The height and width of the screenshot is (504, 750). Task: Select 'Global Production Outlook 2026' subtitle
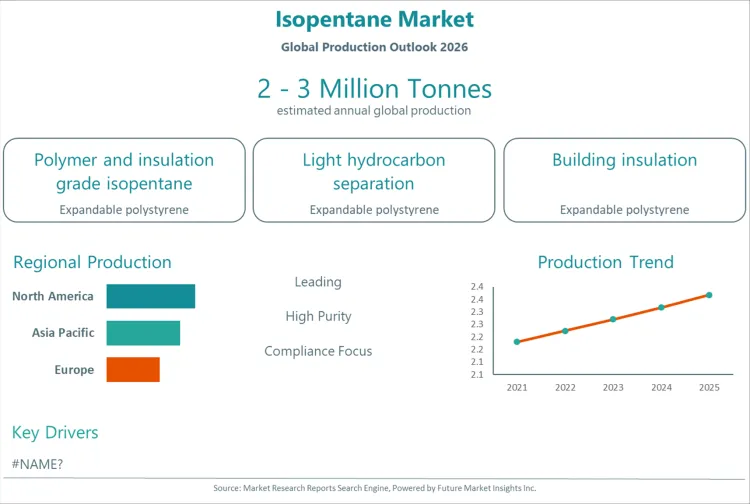click(x=375, y=47)
